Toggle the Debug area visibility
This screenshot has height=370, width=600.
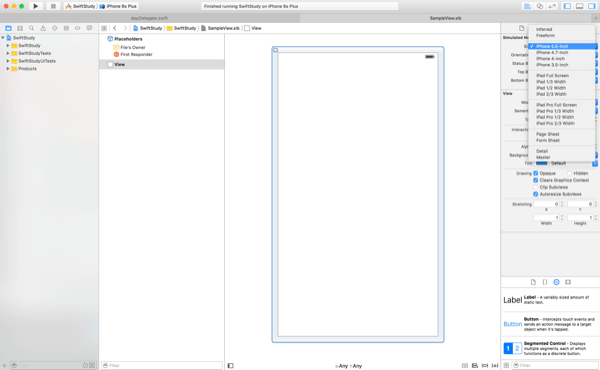pyautogui.click(x=580, y=6)
